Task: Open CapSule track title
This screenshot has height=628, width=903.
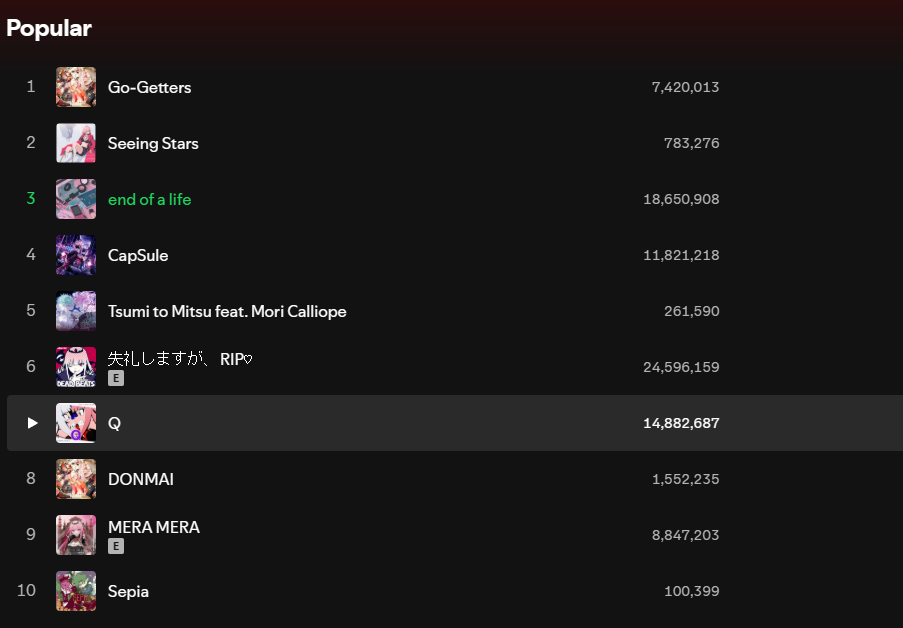Action: point(138,255)
